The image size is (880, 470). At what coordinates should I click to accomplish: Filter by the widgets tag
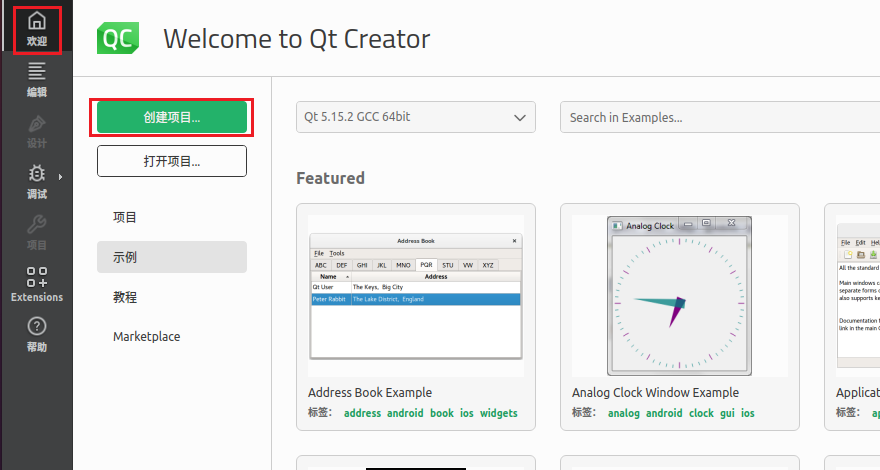click(x=499, y=413)
